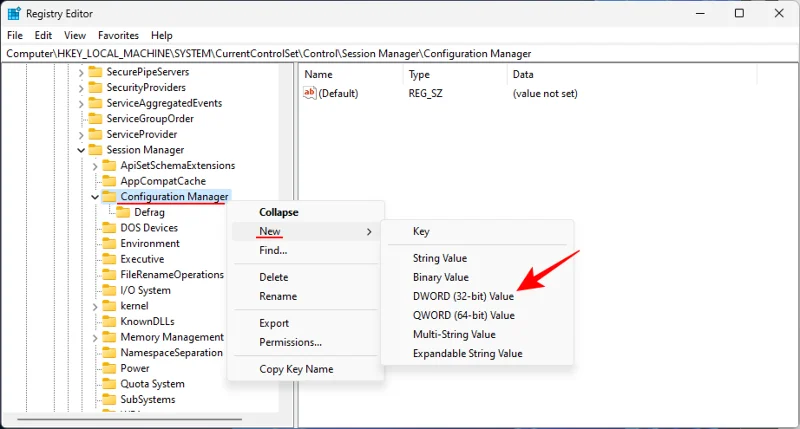
Task: Select Permissions... in the context menu
Action: click(290, 342)
